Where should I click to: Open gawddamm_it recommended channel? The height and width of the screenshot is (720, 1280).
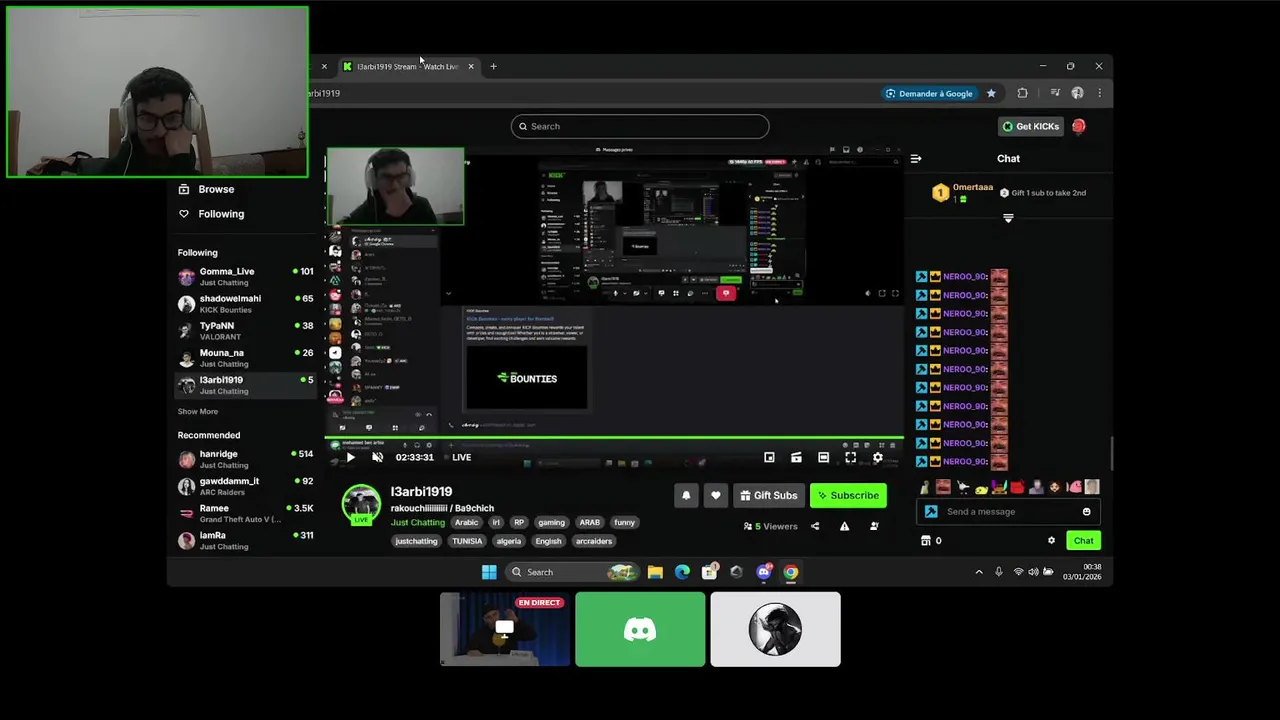tap(245, 486)
